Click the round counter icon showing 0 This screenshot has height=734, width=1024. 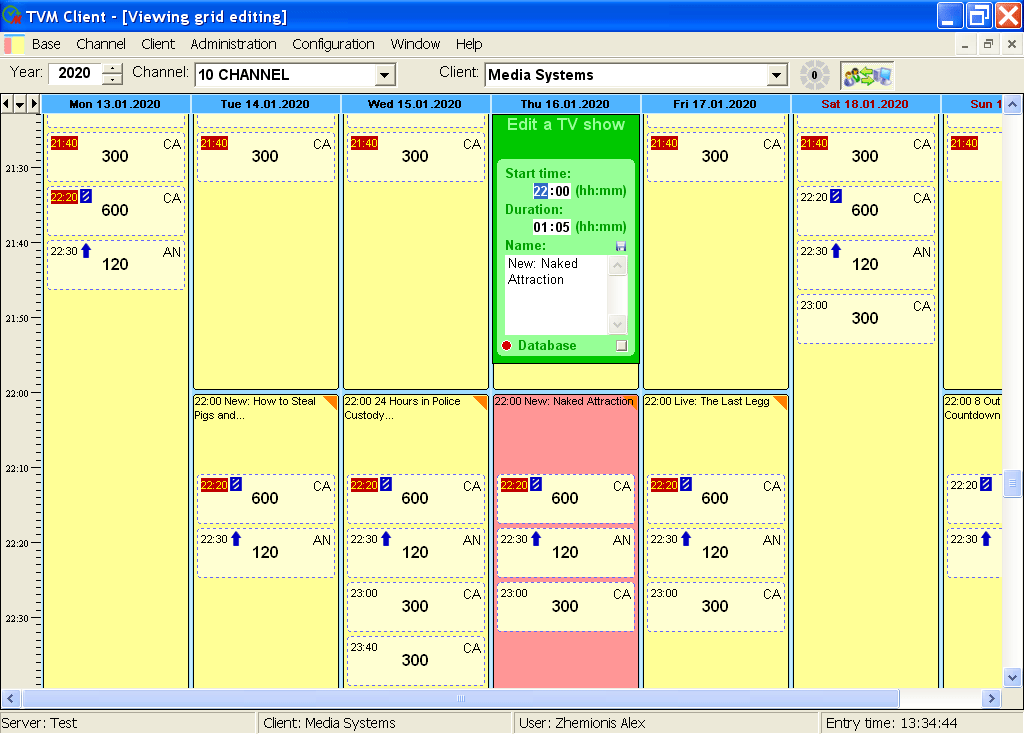point(814,75)
